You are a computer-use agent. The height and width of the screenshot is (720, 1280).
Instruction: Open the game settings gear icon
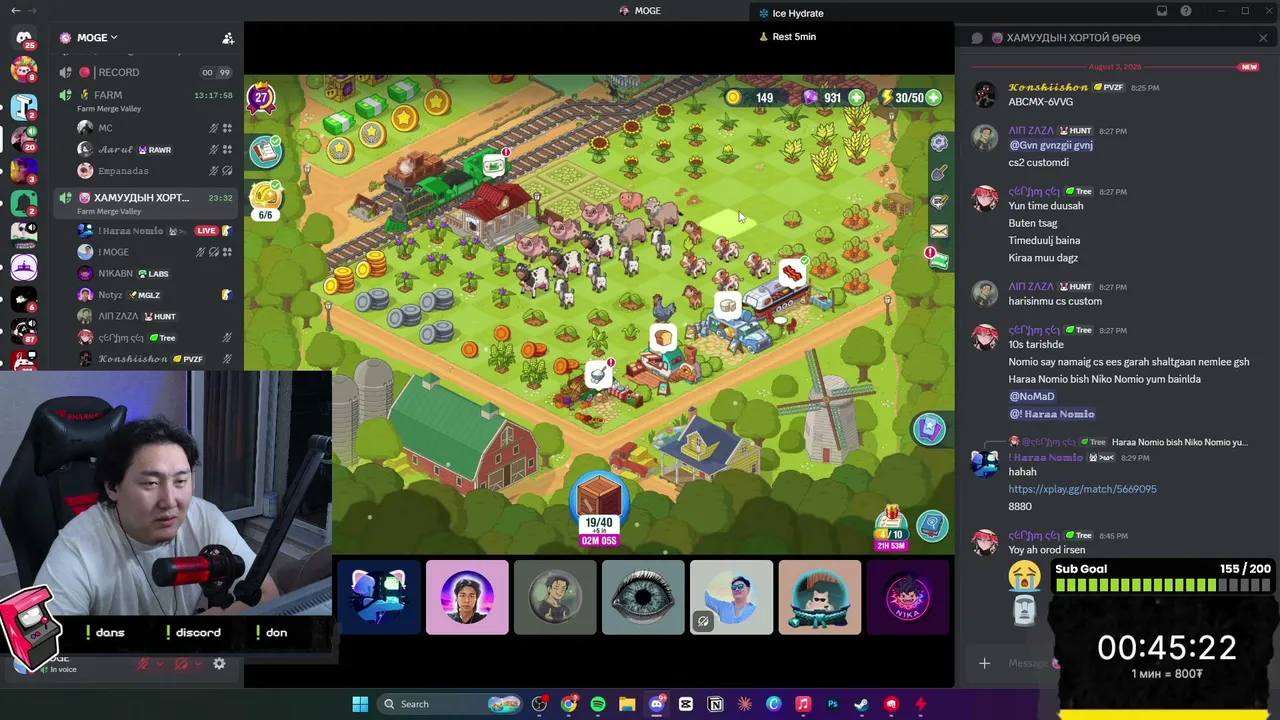938,143
